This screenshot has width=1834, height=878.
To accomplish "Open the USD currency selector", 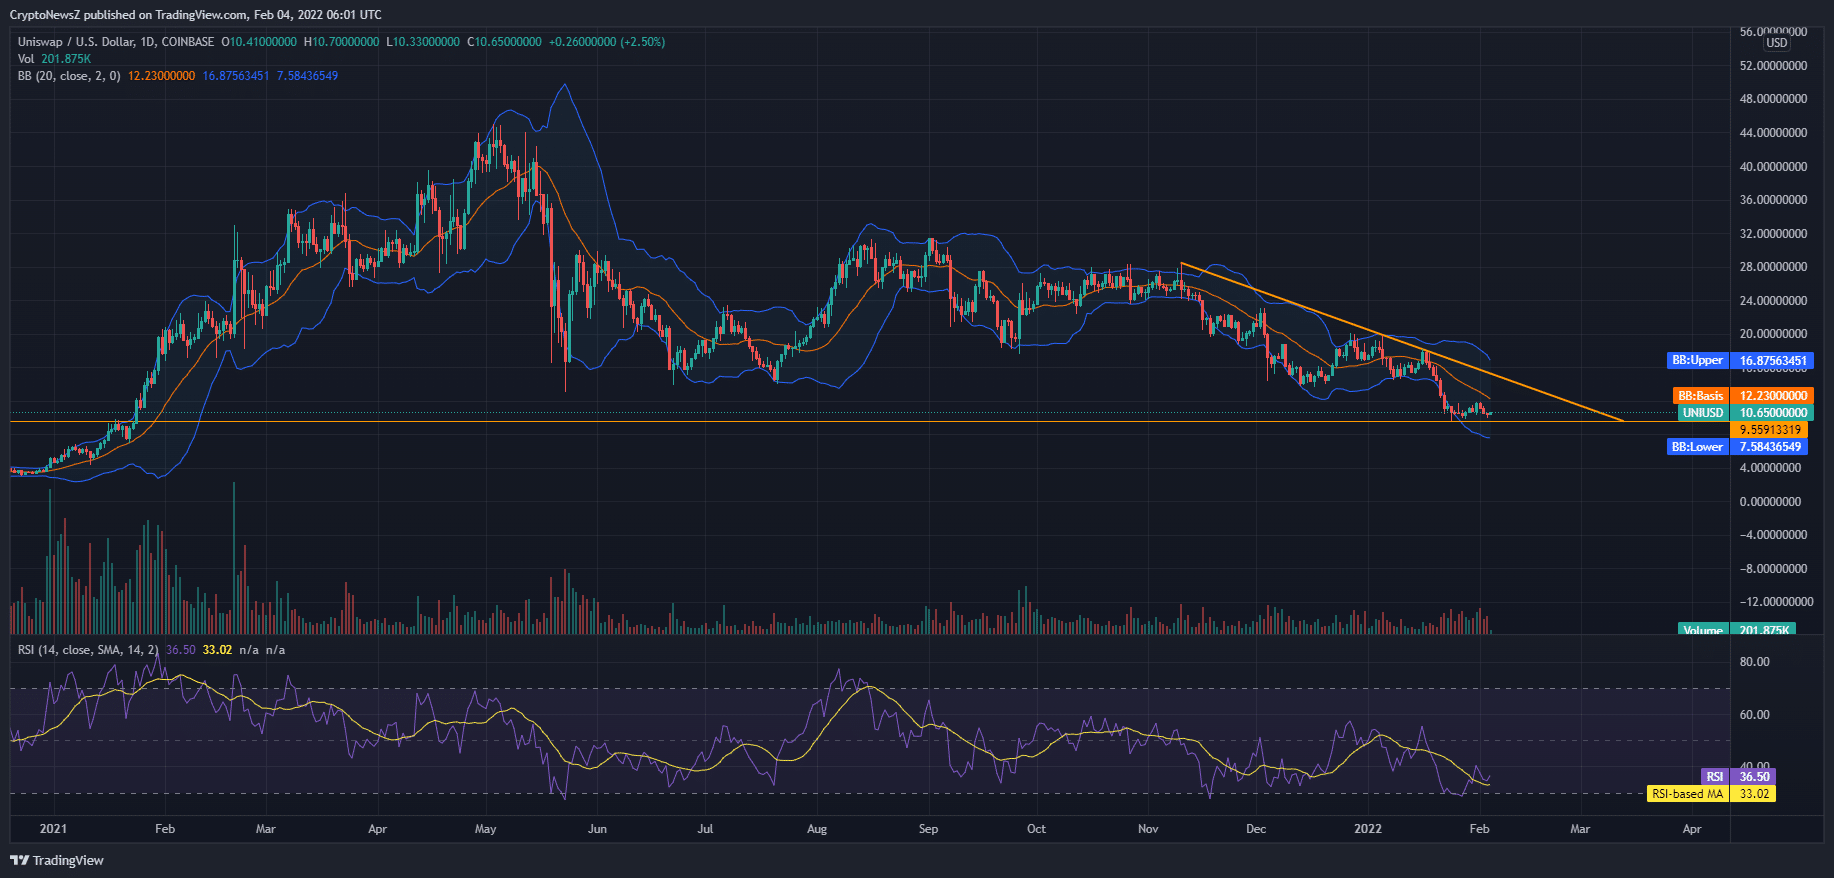I will 1776,43.
